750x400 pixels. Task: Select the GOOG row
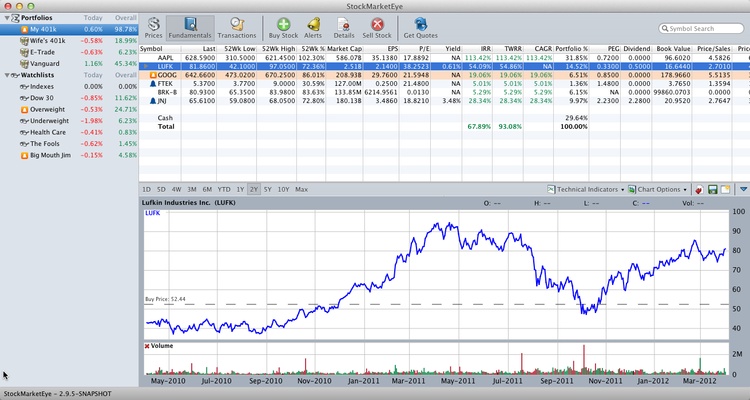click(x=444, y=75)
